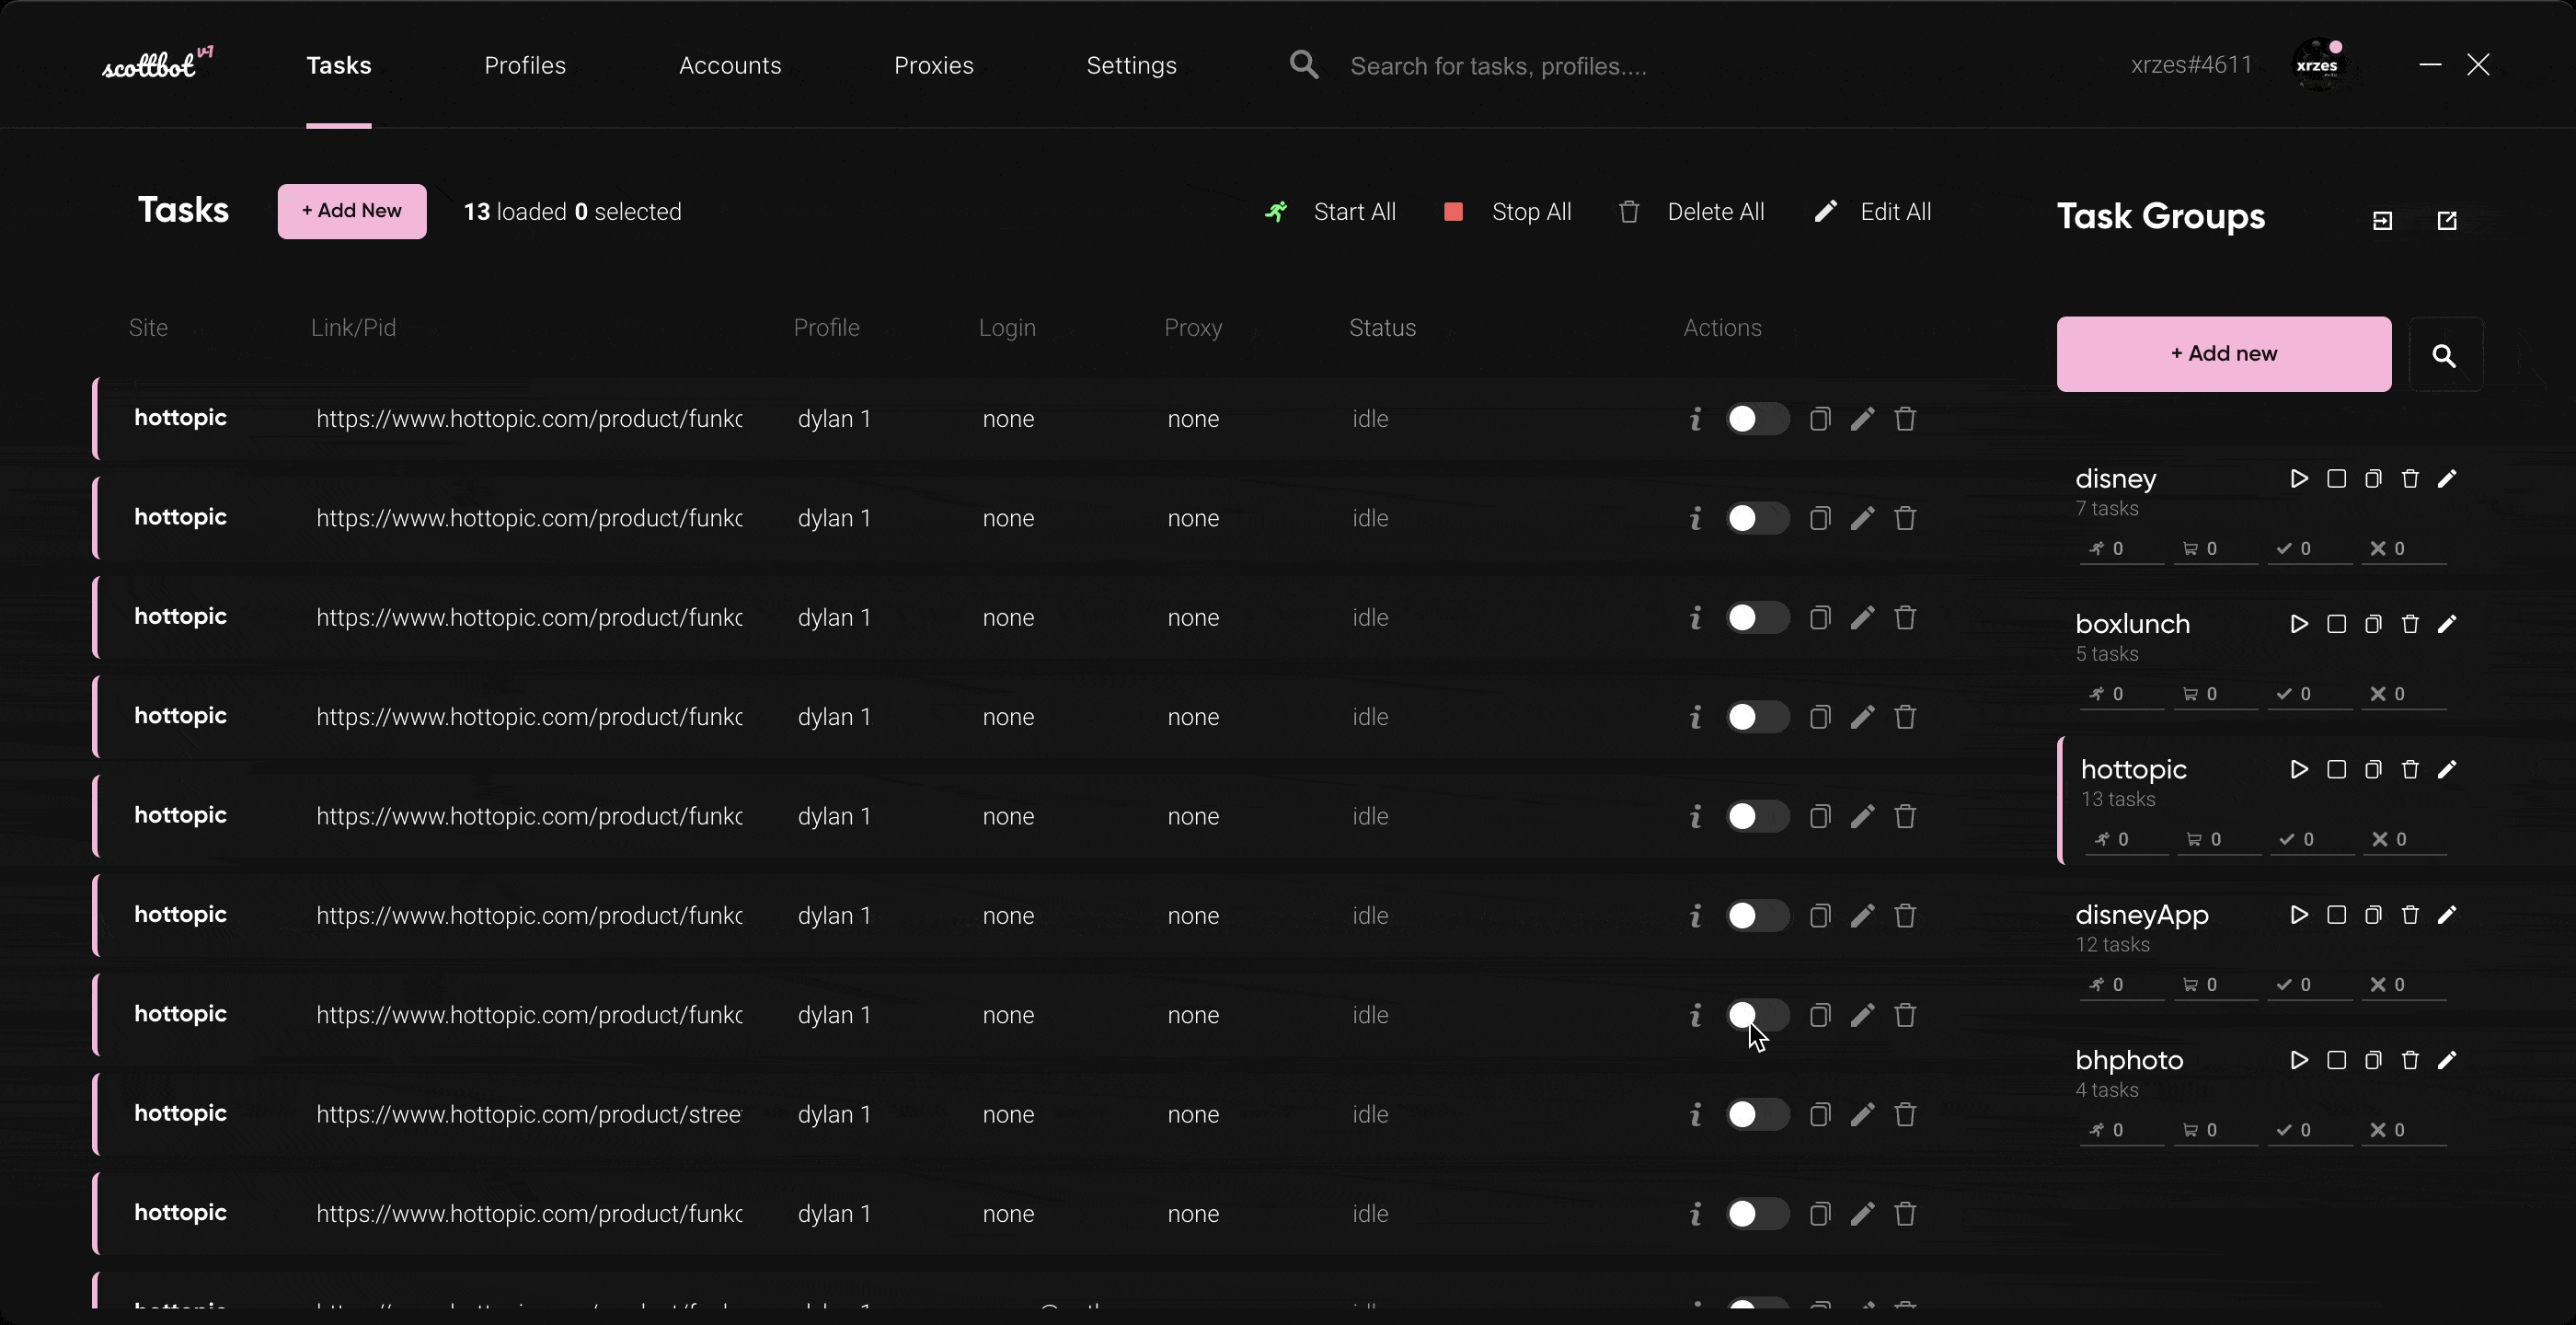Duplicate the first hottopic task row
The image size is (2576, 1325).
click(x=1820, y=419)
